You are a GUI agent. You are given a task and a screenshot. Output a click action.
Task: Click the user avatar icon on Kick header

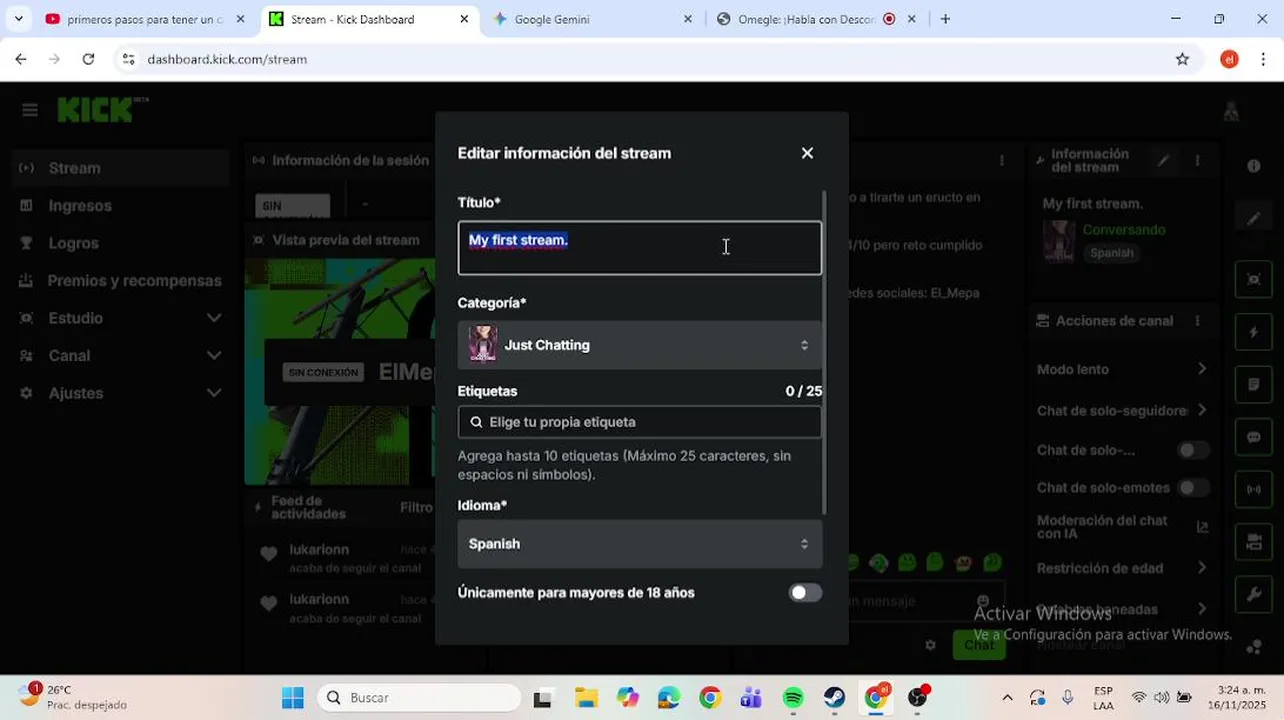click(1231, 111)
